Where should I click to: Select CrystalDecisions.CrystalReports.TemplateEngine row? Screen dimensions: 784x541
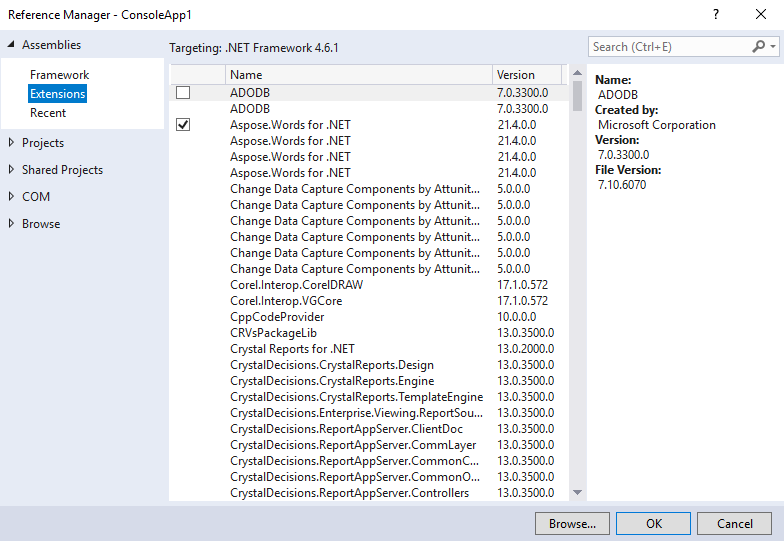368,396
